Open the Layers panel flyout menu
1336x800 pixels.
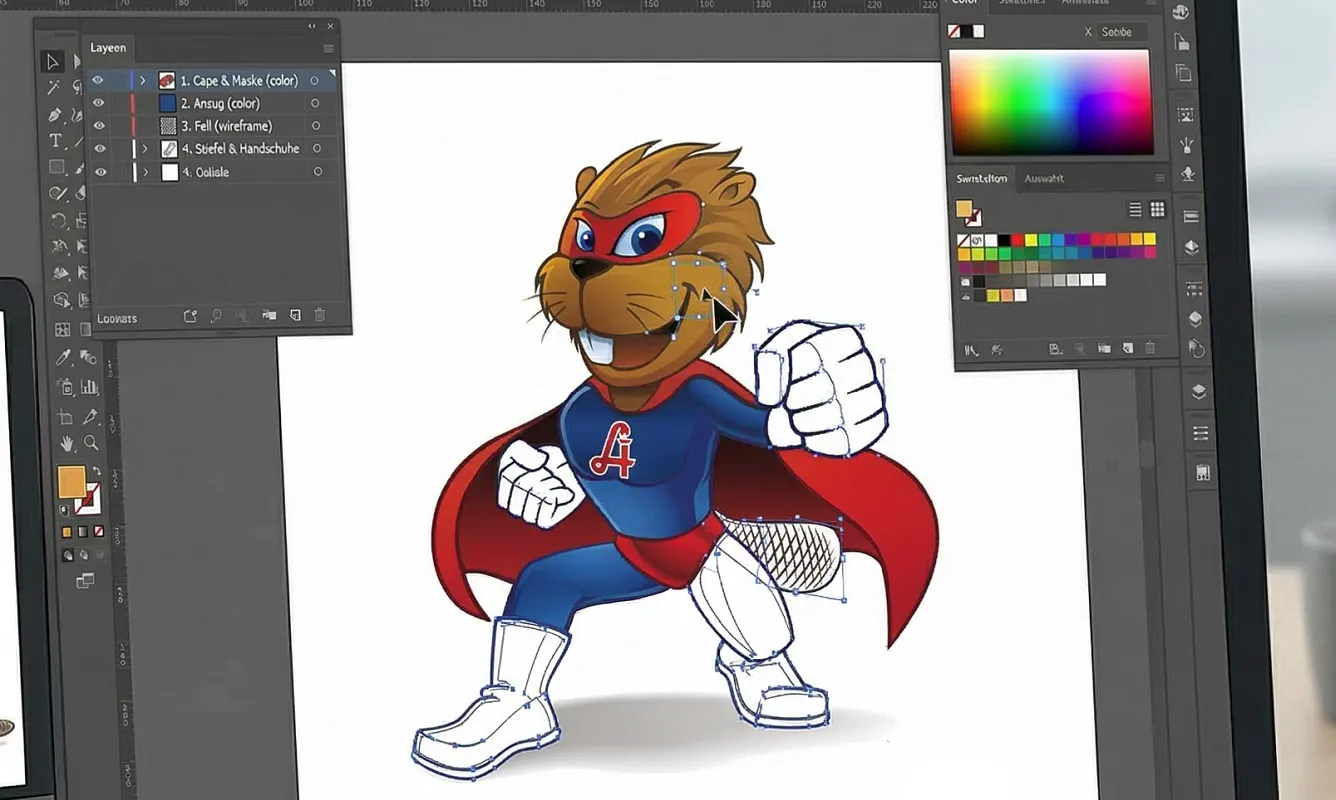(328, 48)
